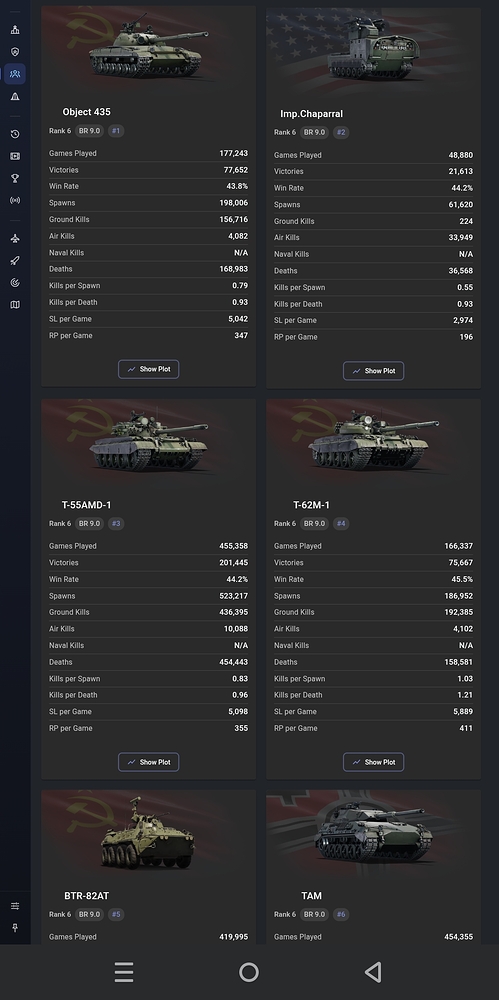499x1000 pixels.
Task: Toggle the pin icon at sidebar bottom
Action: tap(15, 928)
